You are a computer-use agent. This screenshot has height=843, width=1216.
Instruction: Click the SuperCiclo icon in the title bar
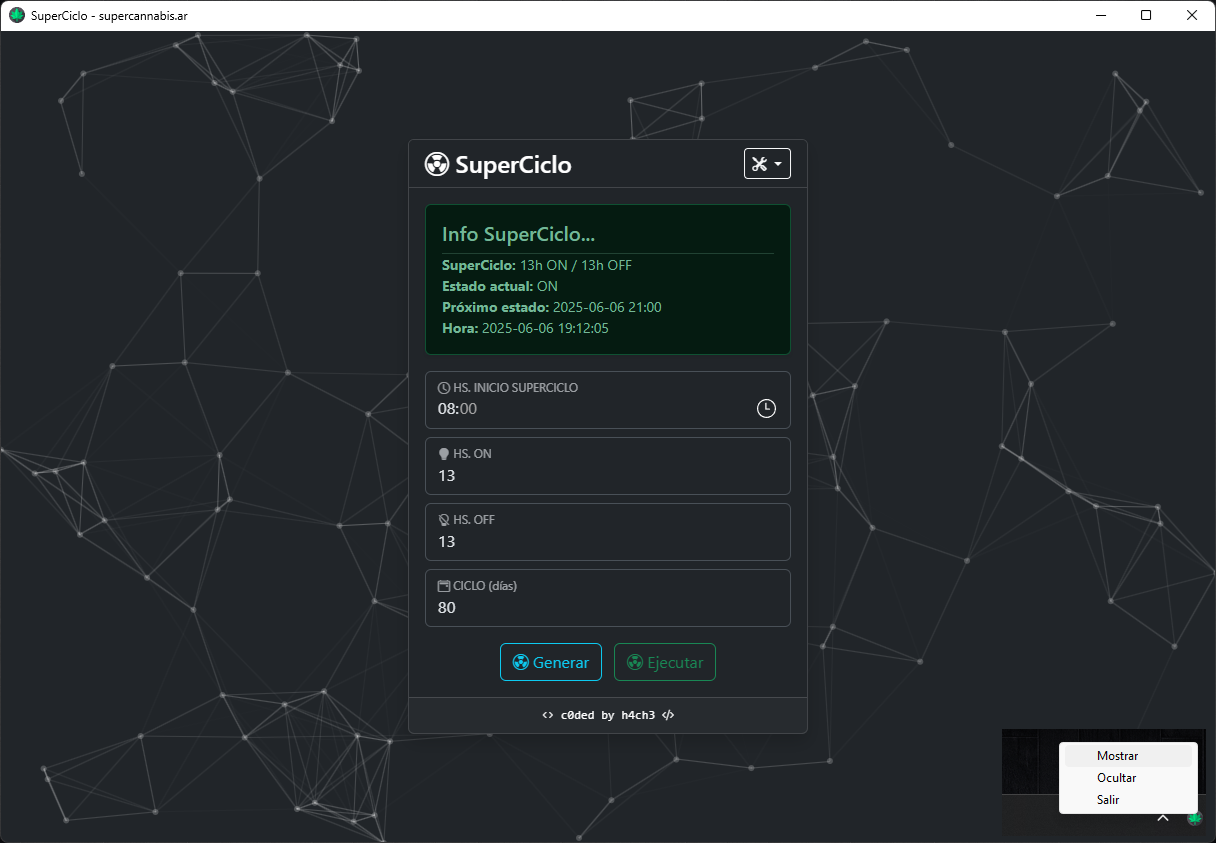pos(15,15)
